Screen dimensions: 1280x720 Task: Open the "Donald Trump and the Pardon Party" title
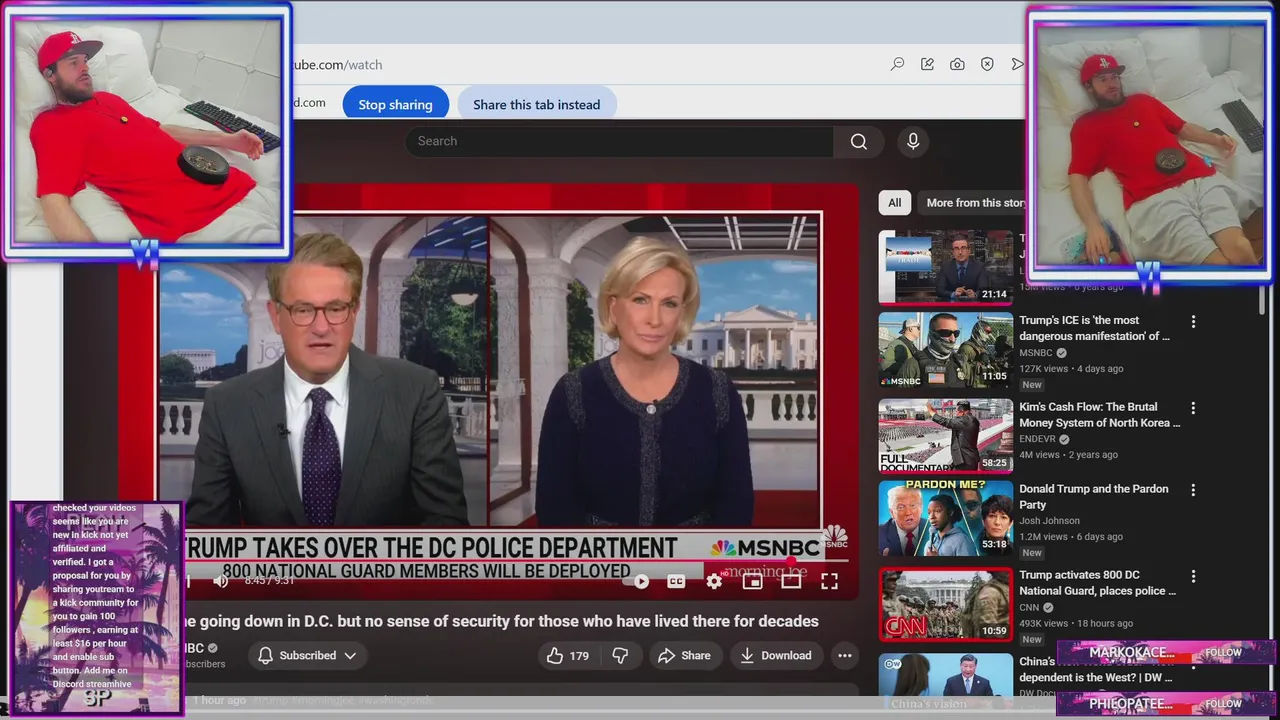point(1093,497)
